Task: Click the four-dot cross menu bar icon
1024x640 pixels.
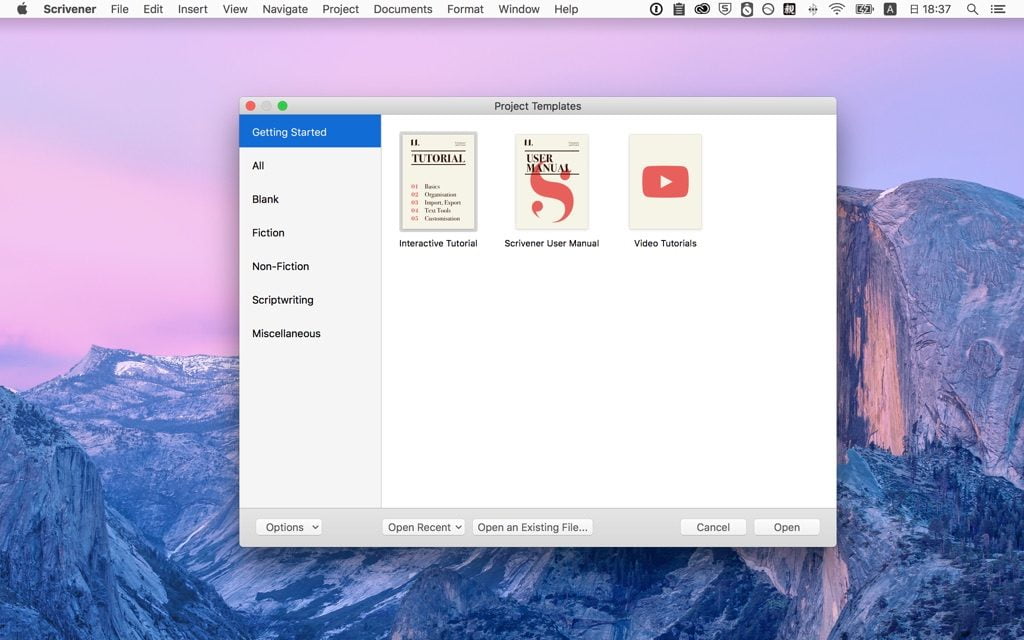Action: tap(812, 9)
